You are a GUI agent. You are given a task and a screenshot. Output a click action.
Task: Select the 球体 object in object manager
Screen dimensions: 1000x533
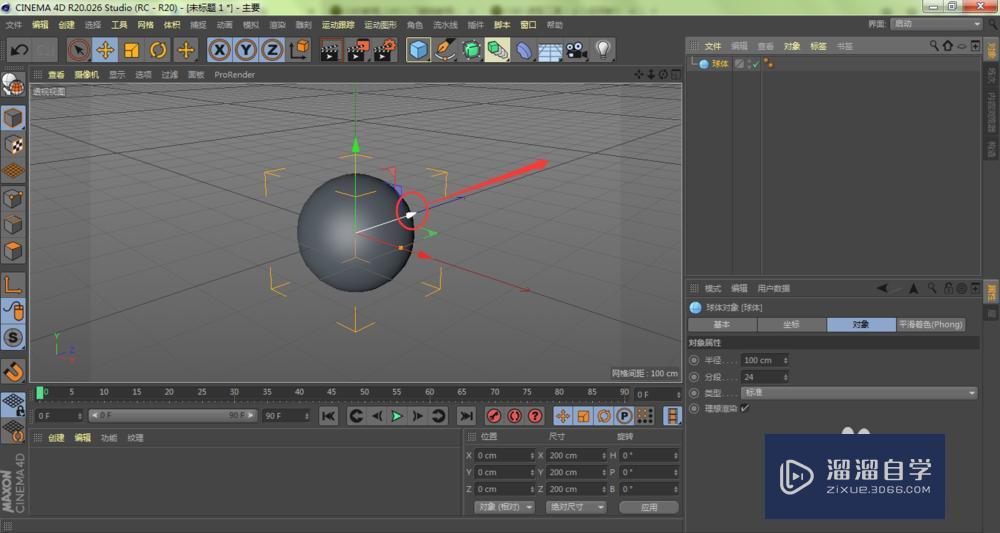(719, 64)
